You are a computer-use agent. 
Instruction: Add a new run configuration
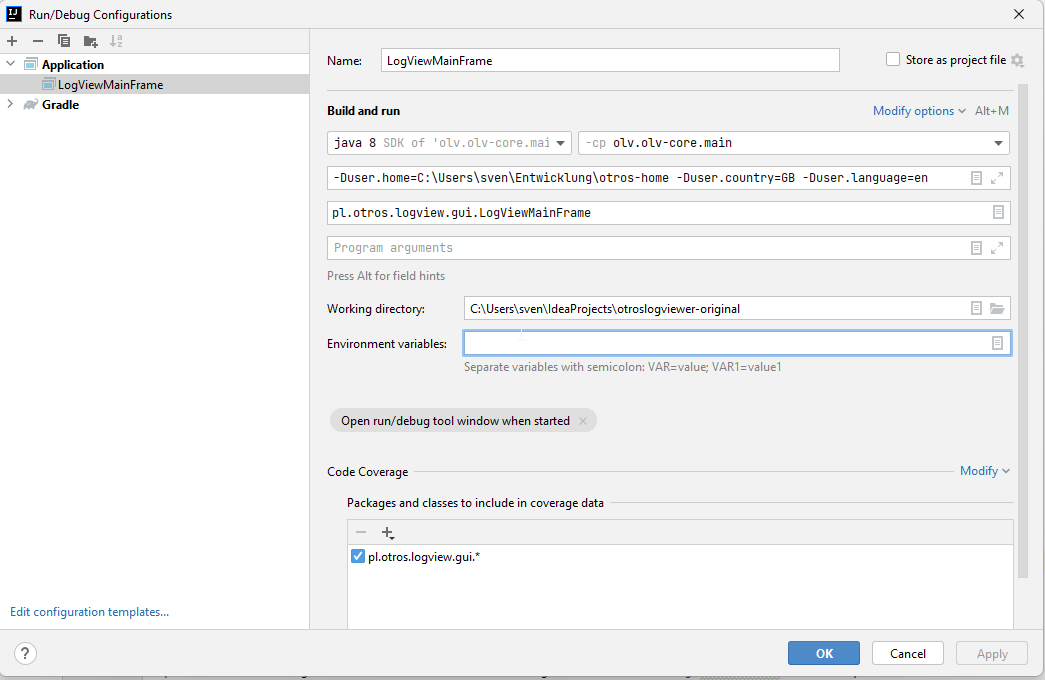tap(11, 40)
